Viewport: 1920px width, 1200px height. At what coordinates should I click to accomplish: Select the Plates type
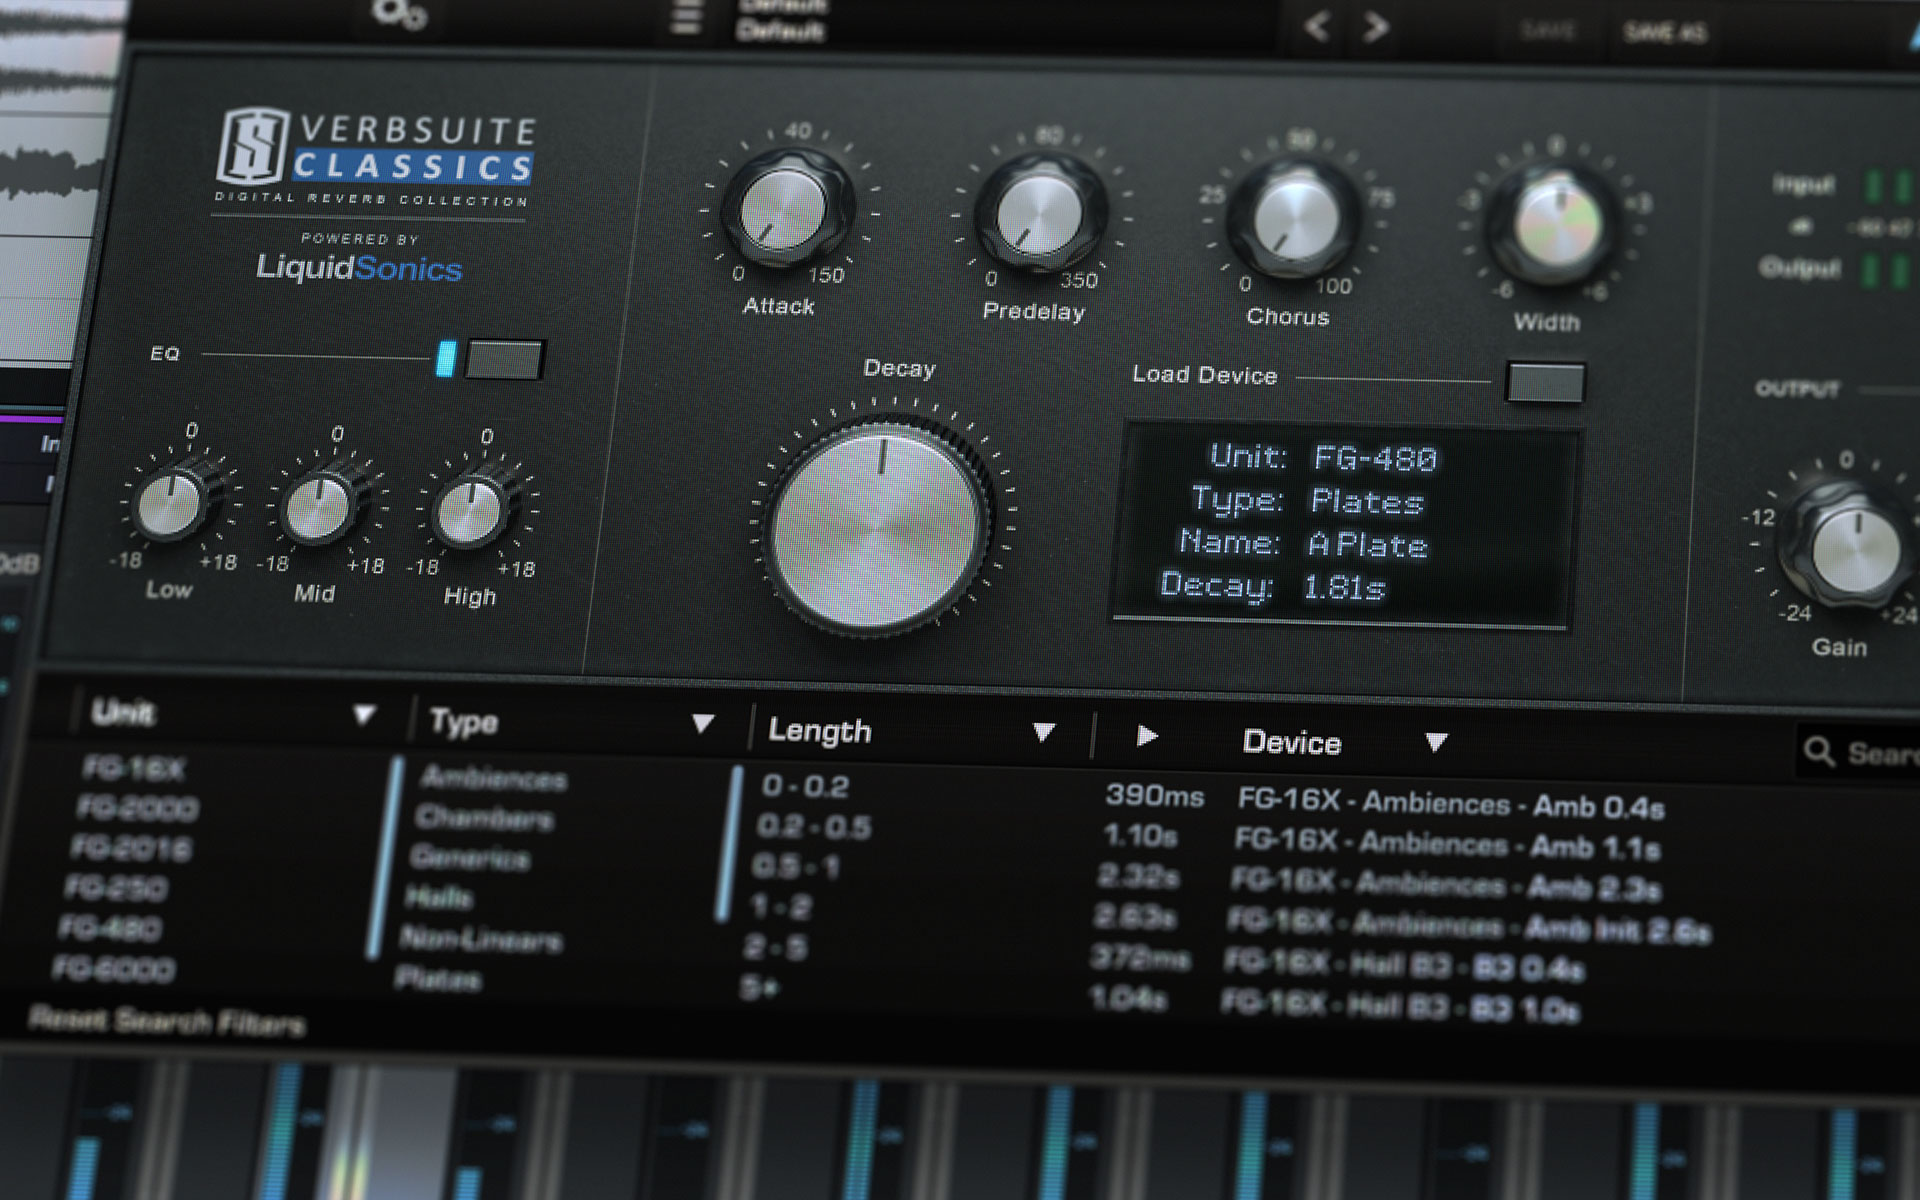click(x=437, y=979)
